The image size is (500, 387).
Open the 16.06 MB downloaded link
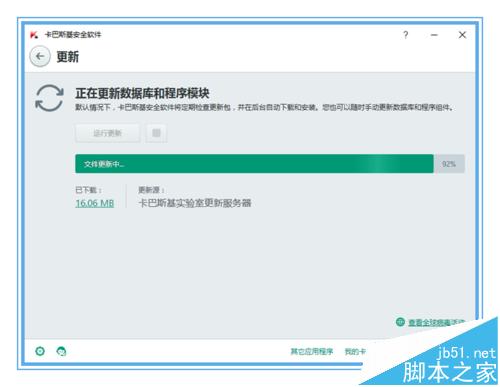(x=95, y=203)
